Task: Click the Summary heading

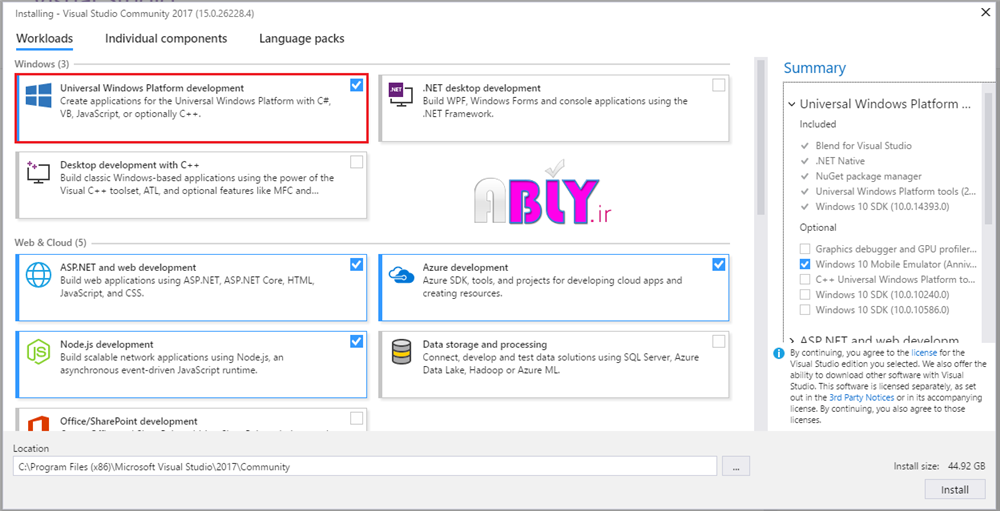Action: click(814, 68)
